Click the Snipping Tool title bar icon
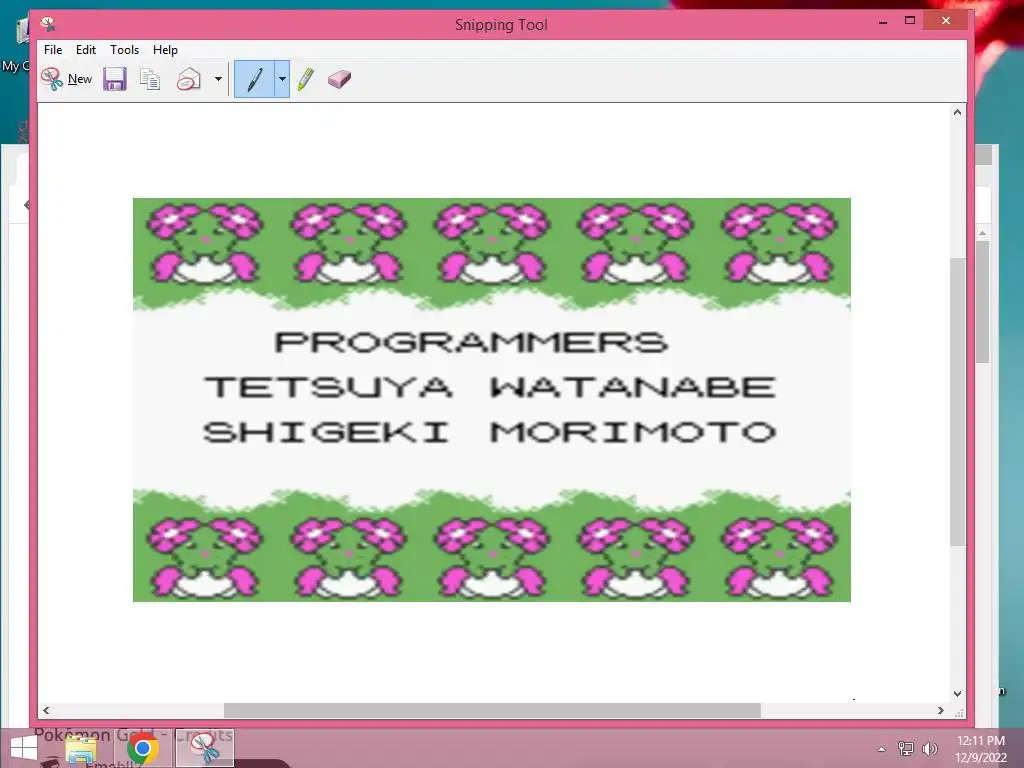1024x768 pixels. click(48, 24)
